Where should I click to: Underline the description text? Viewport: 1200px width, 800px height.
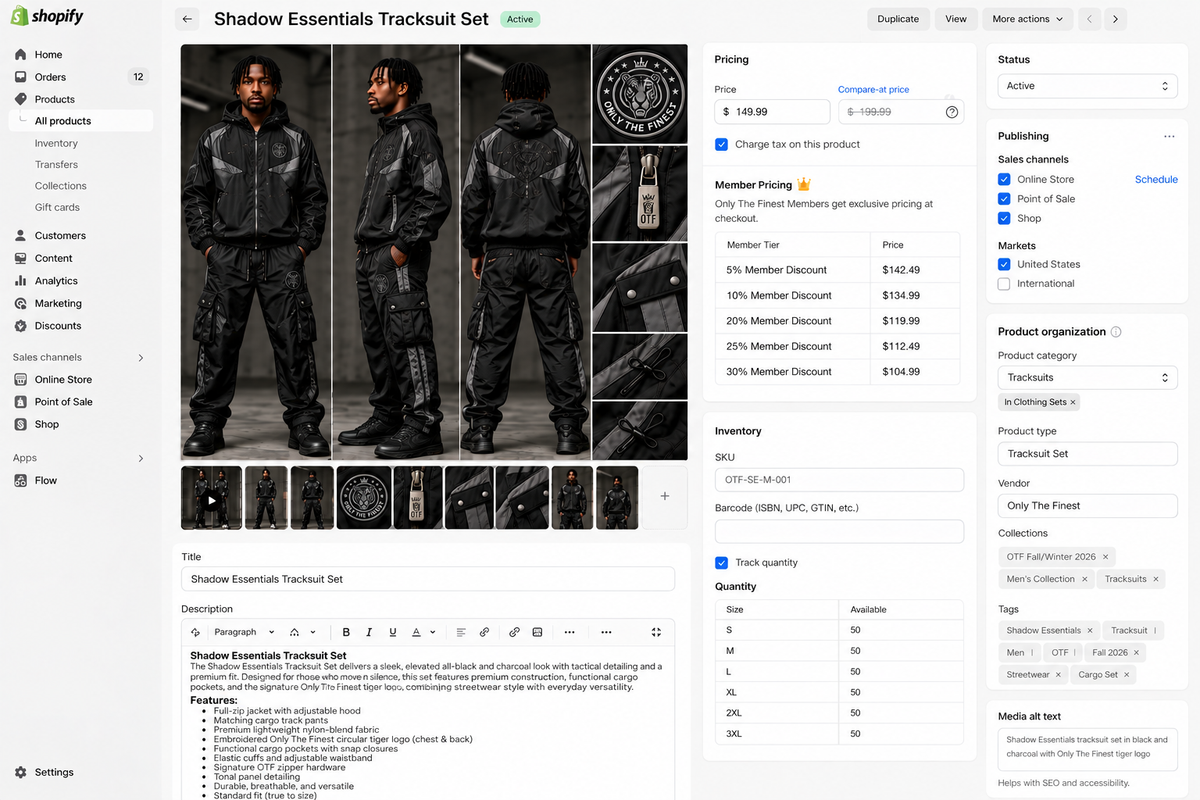pos(393,632)
